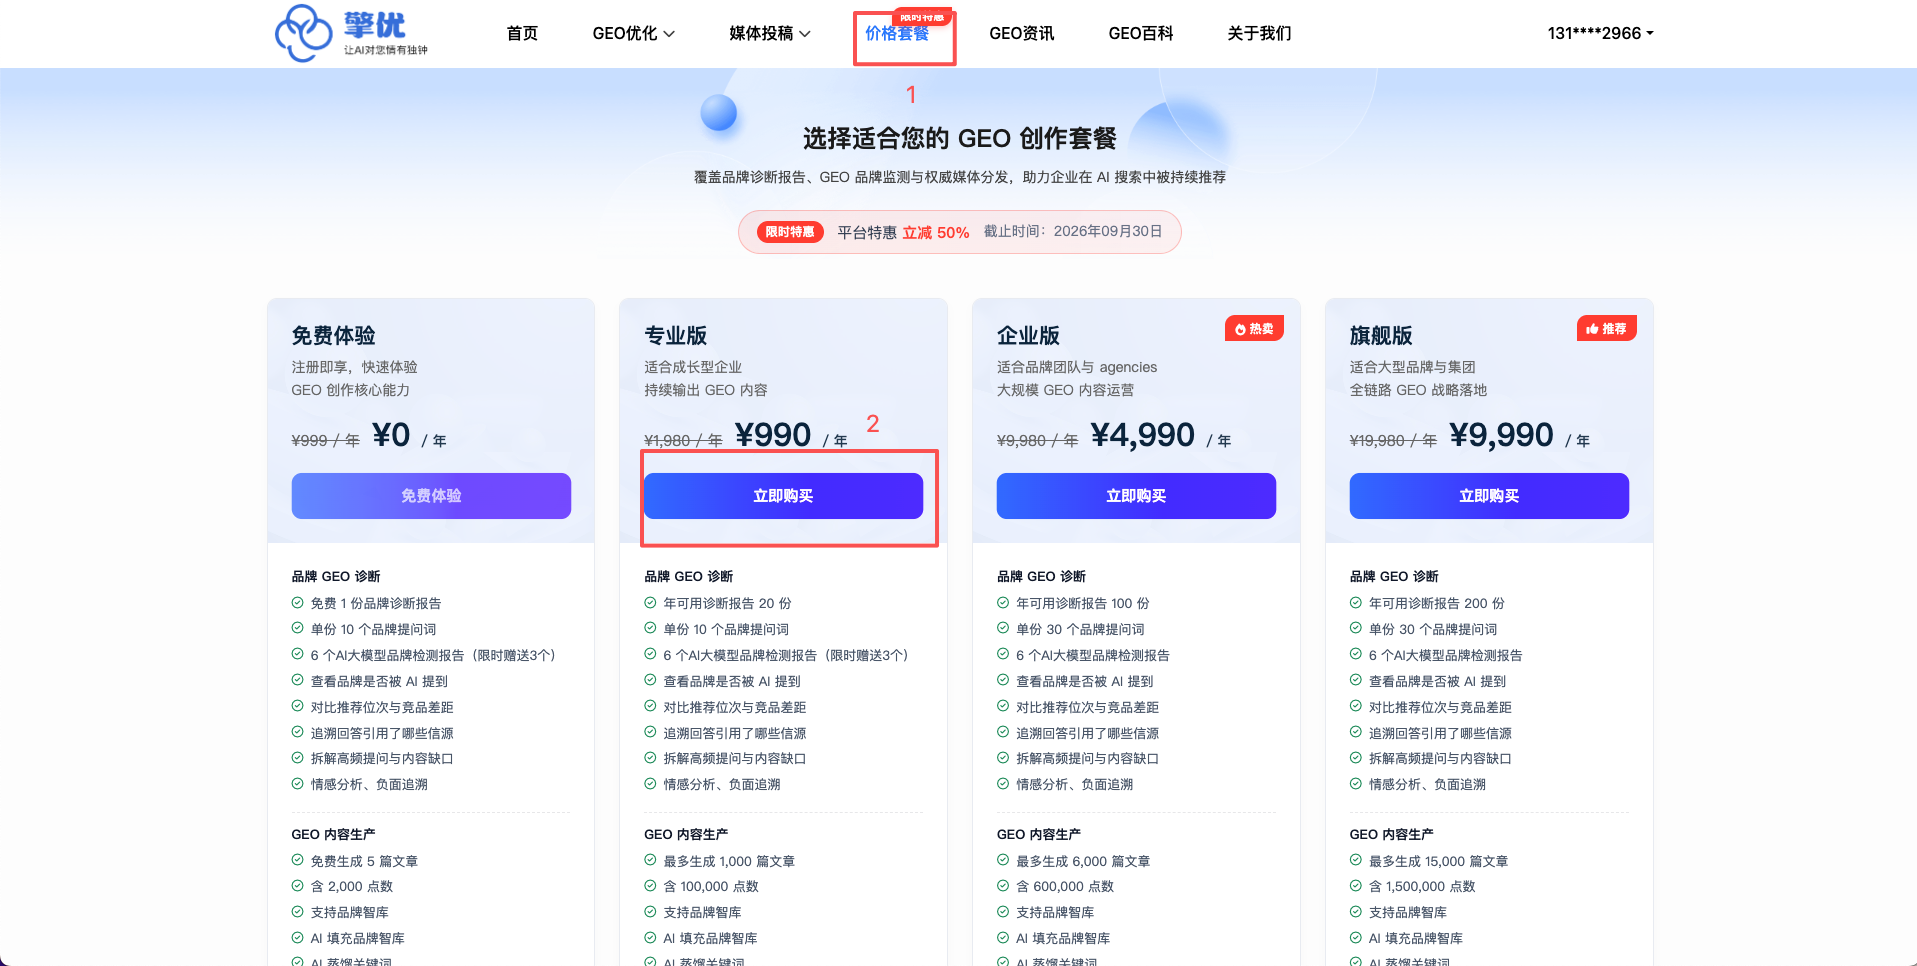
Task: Click check icon beside 最多生成 15,000 篇文章
Action: click(1356, 860)
